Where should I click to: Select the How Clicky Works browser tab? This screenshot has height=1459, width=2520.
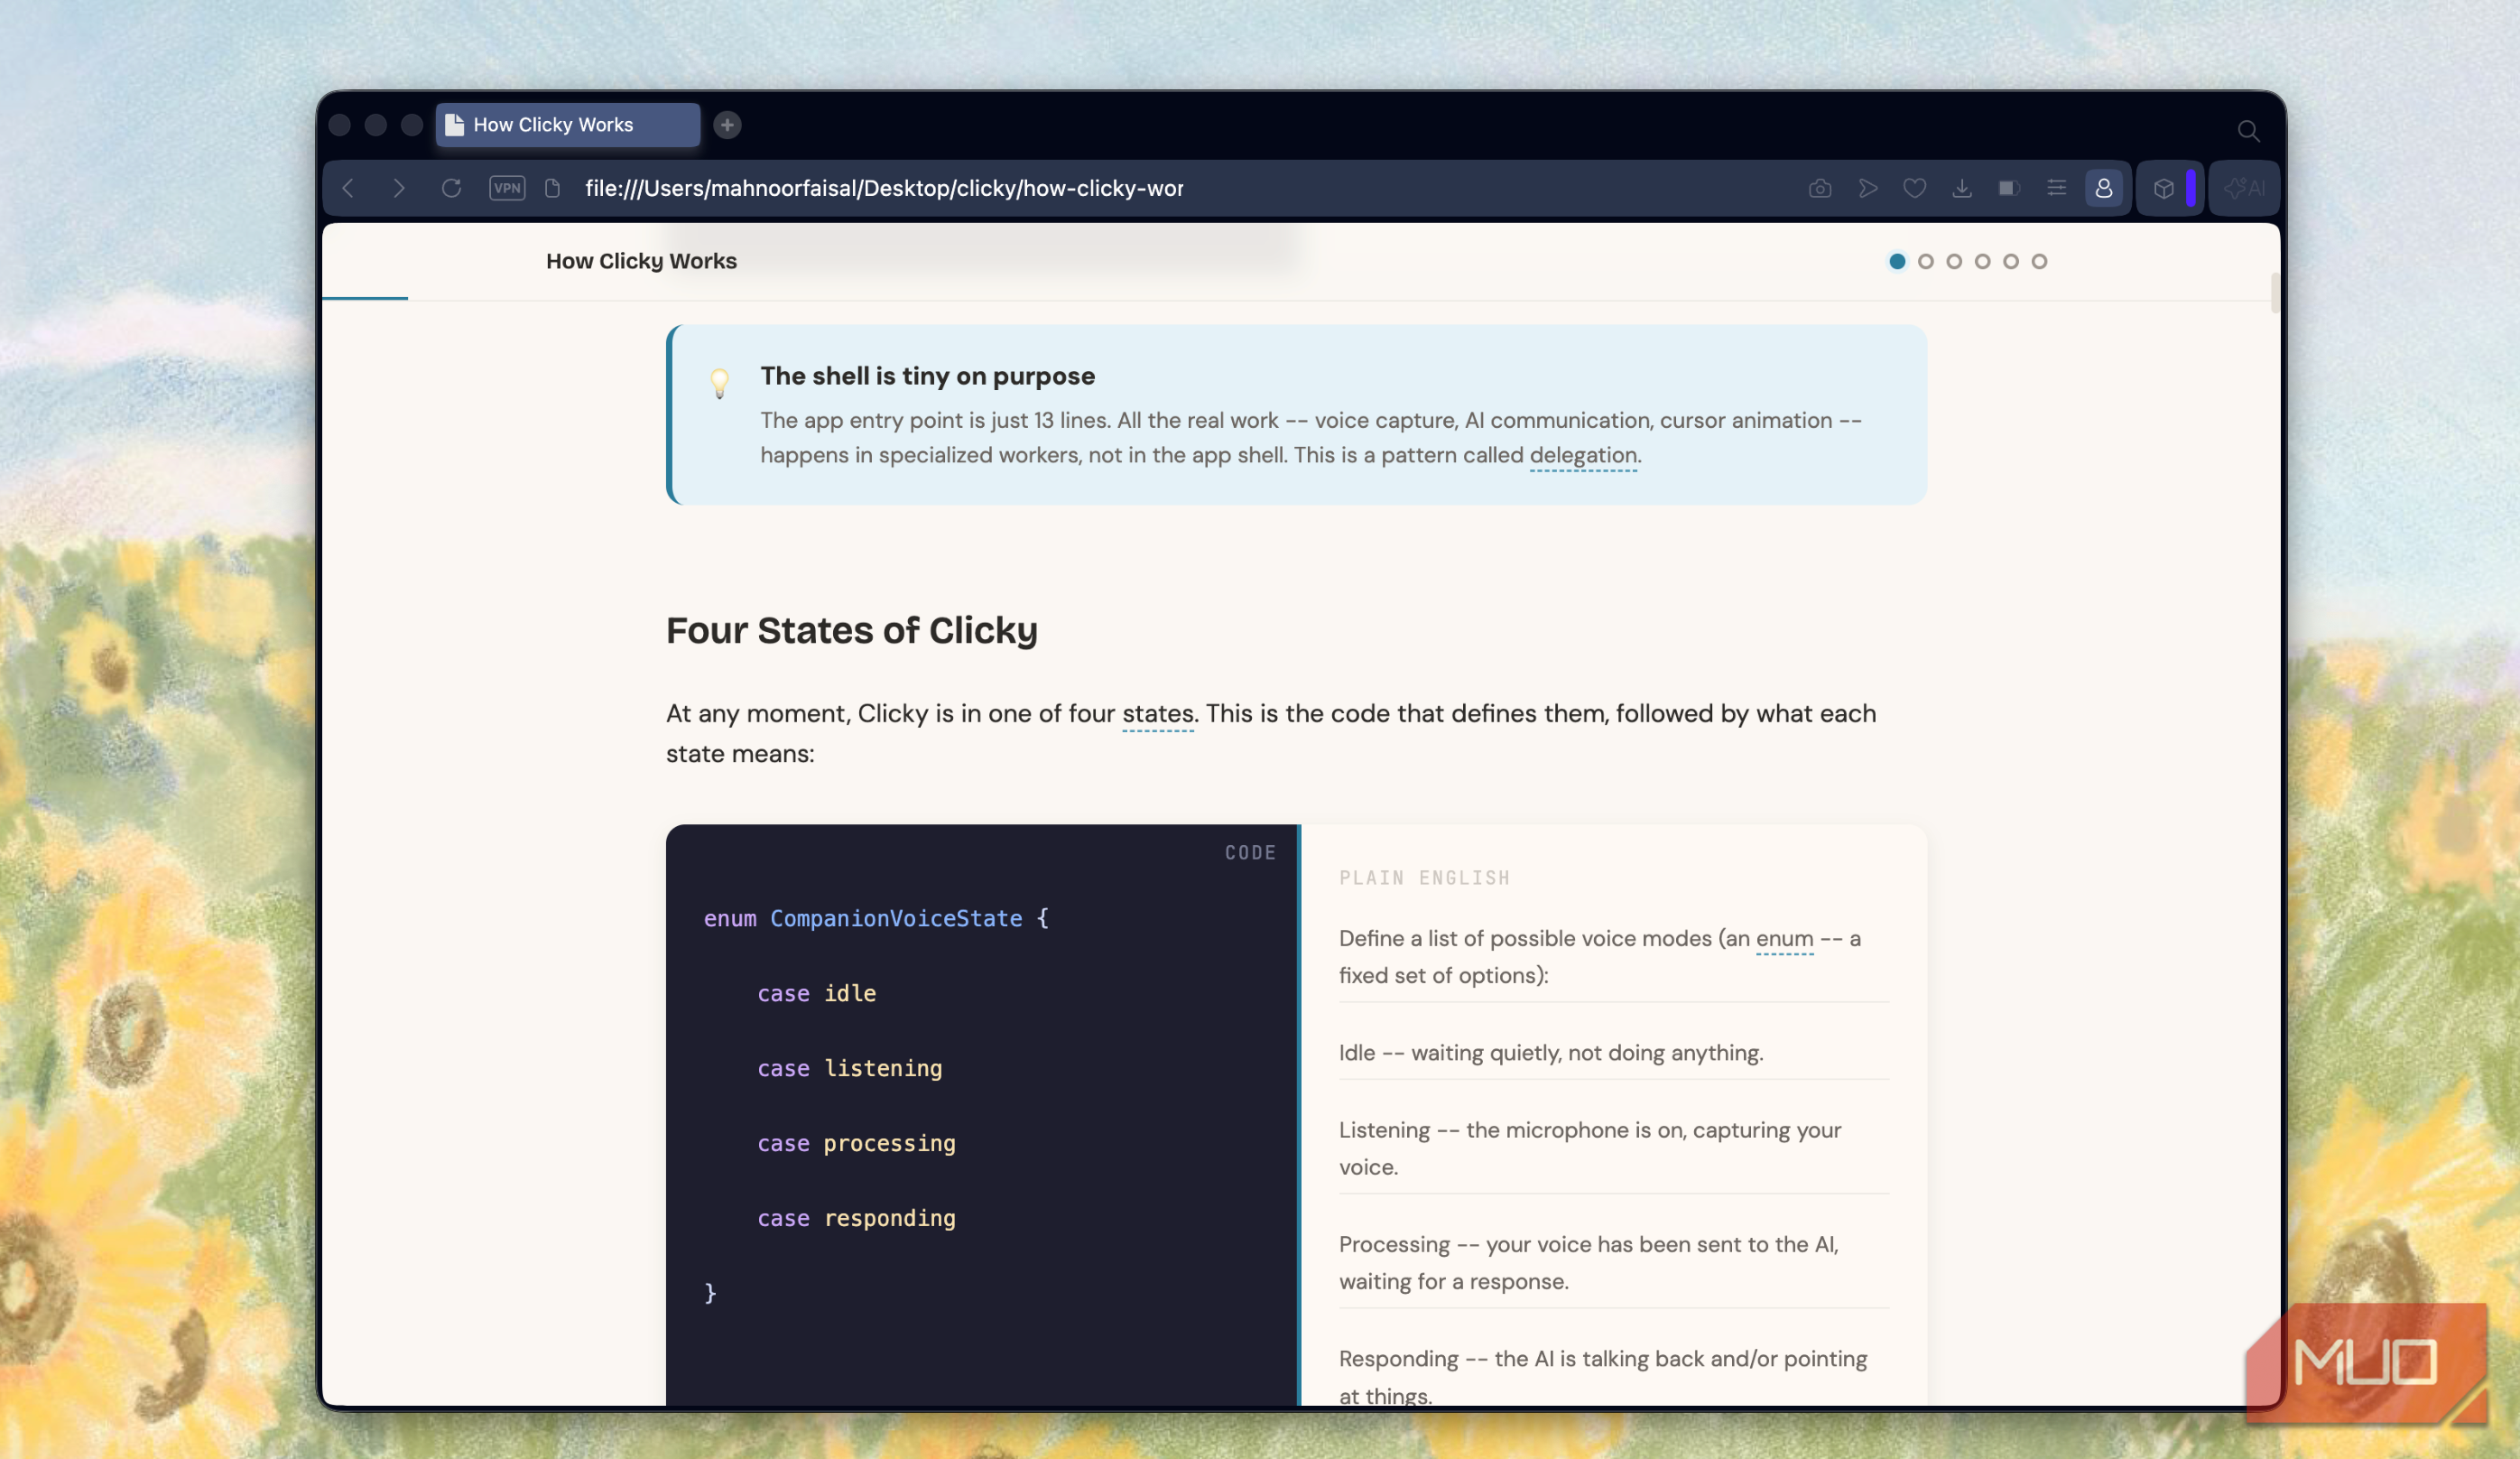[568, 125]
